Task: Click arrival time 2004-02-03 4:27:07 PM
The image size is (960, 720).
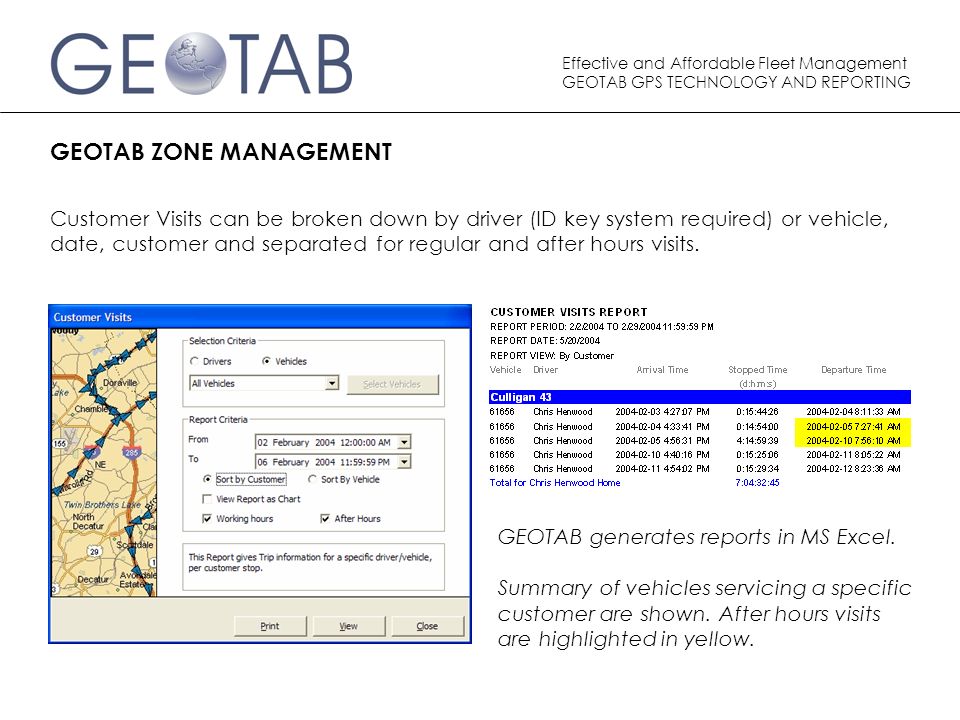Action: click(662, 411)
